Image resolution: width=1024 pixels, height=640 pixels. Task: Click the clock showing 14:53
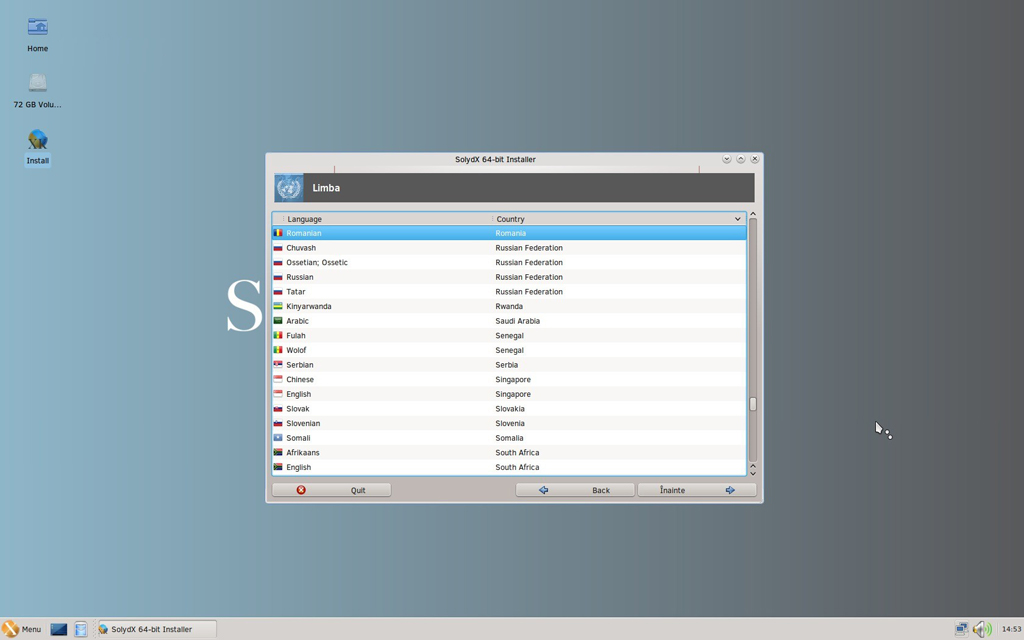pyautogui.click(x=1011, y=629)
